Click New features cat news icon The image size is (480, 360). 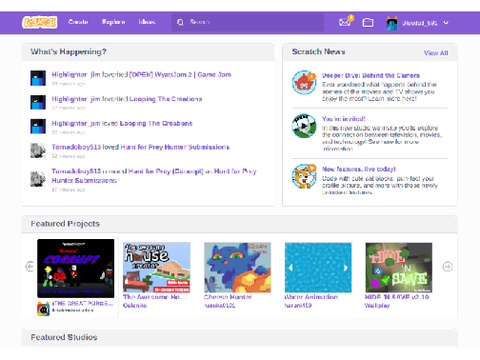pyautogui.click(x=304, y=176)
